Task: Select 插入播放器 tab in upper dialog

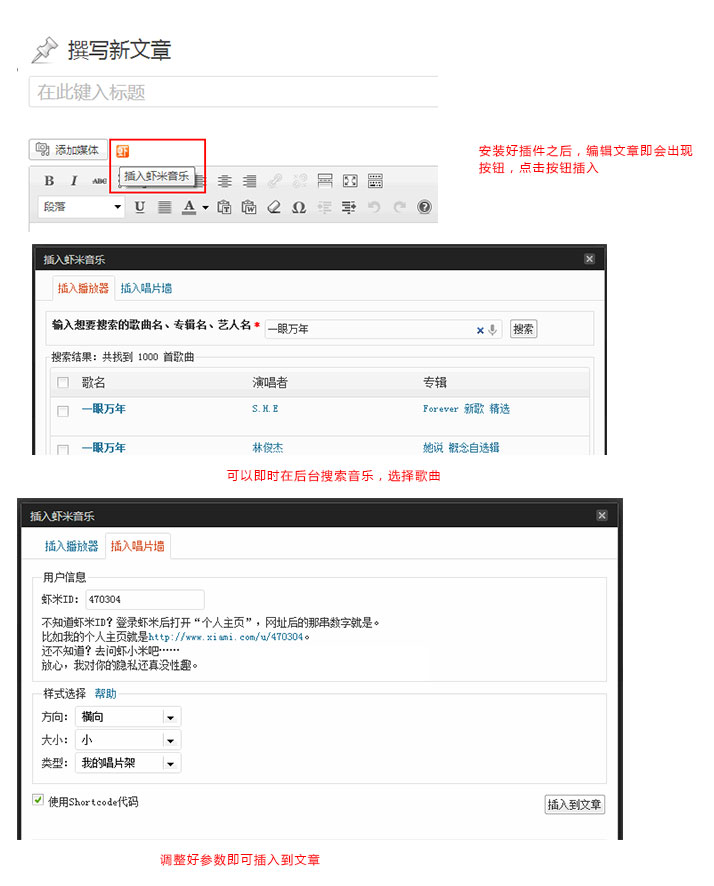Action: click(83, 288)
